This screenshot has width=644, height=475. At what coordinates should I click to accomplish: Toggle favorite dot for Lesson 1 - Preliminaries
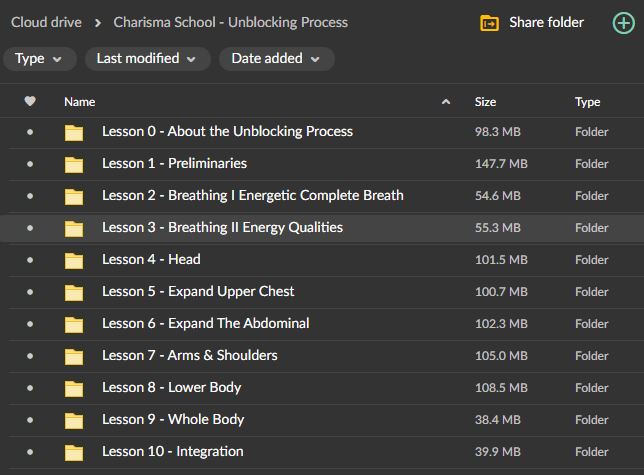click(30, 164)
